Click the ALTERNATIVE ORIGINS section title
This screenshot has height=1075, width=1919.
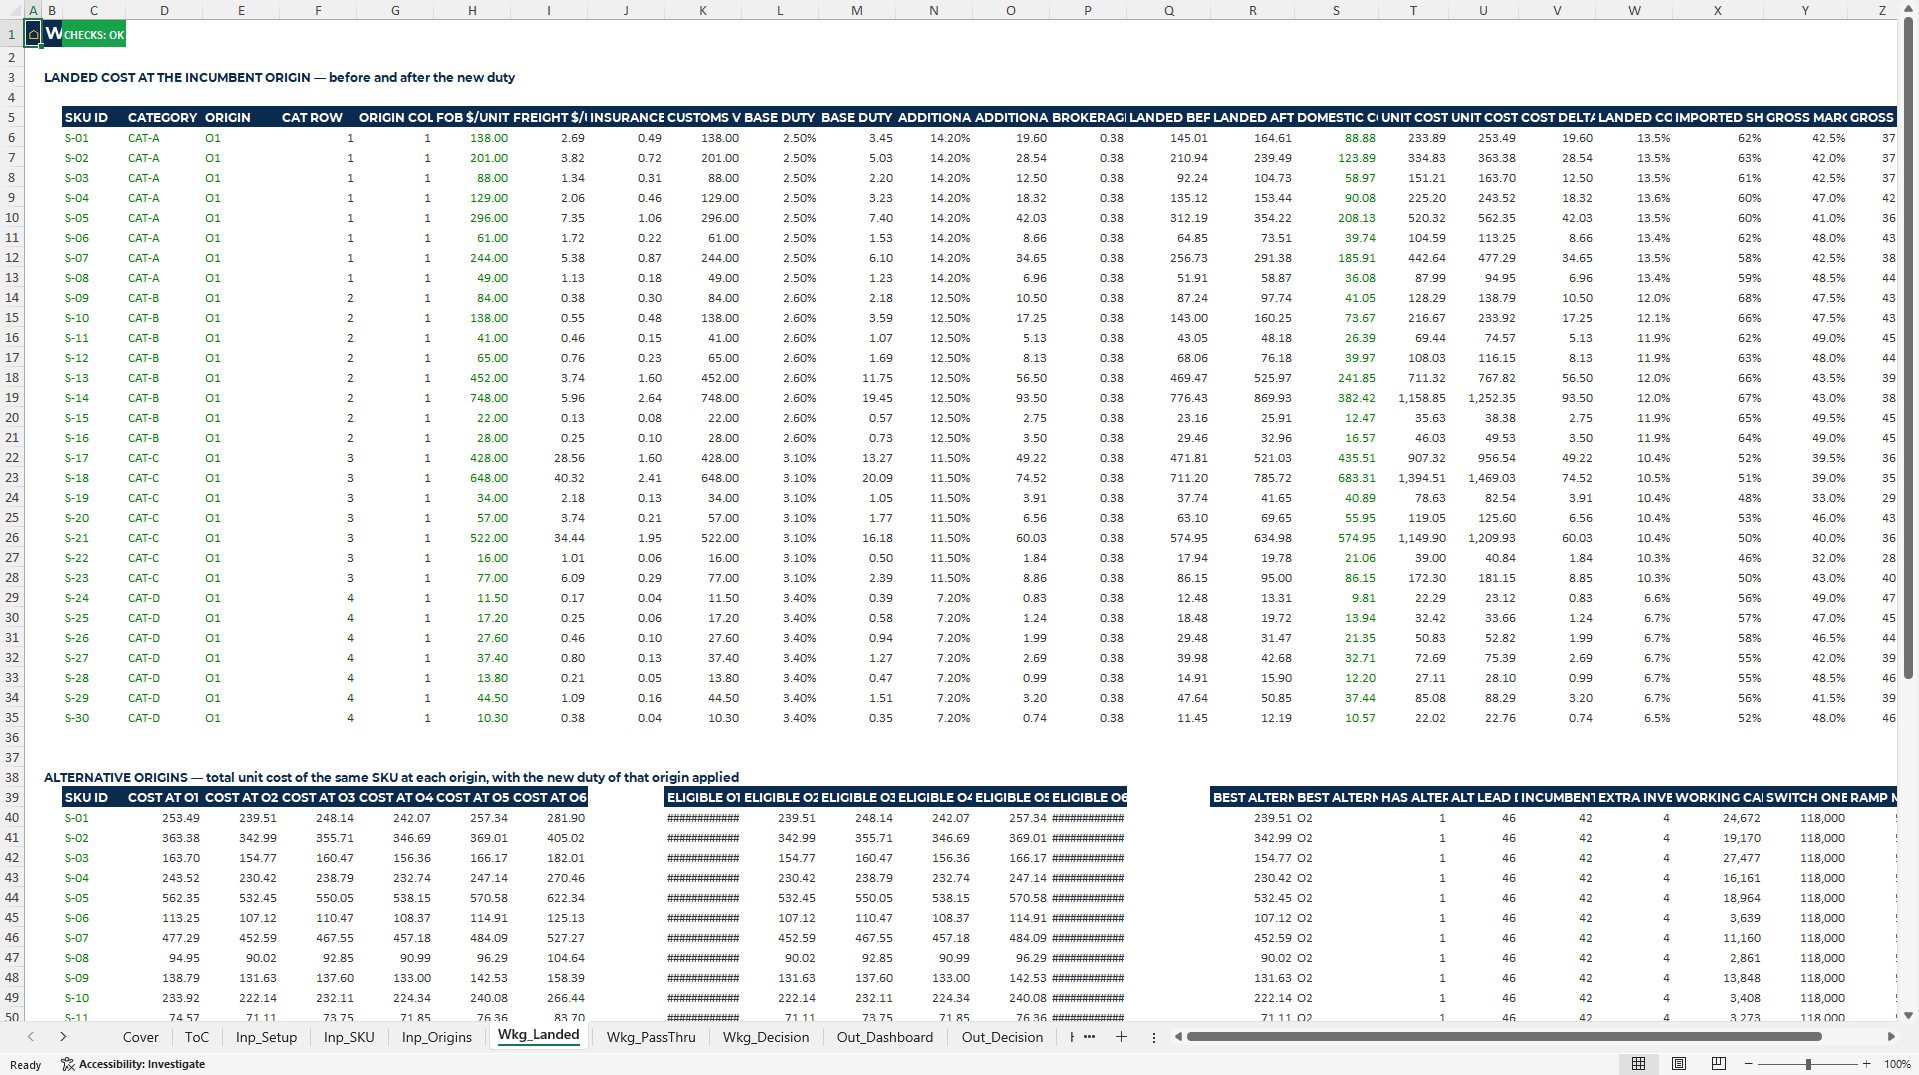[391, 777]
